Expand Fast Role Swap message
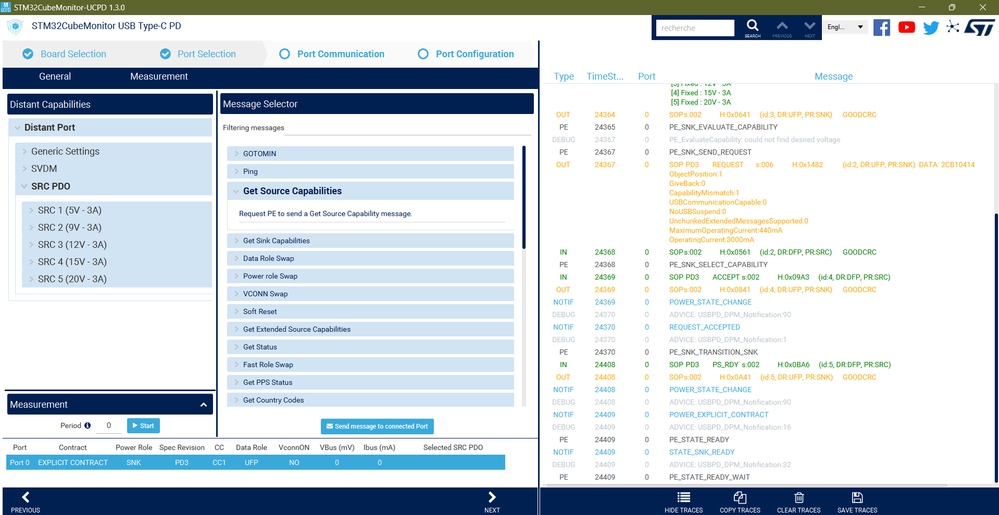The height and width of the screenshot is (515, 999). 370,365
